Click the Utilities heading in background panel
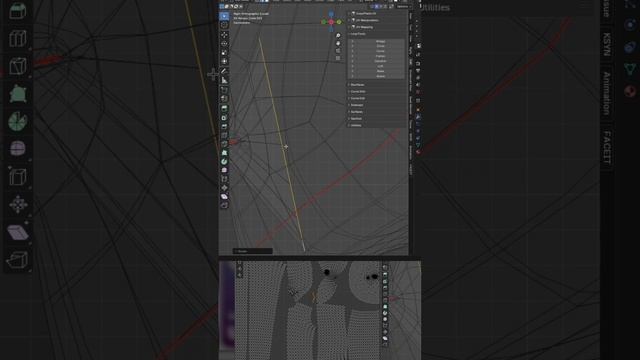 (434, 7)
